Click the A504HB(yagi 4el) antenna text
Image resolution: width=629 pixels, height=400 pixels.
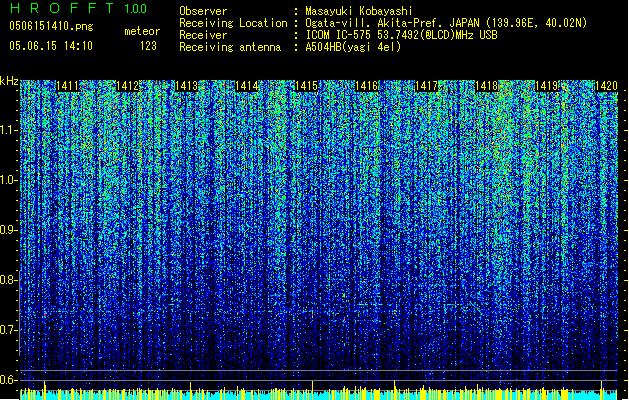[x=353, y=47]
